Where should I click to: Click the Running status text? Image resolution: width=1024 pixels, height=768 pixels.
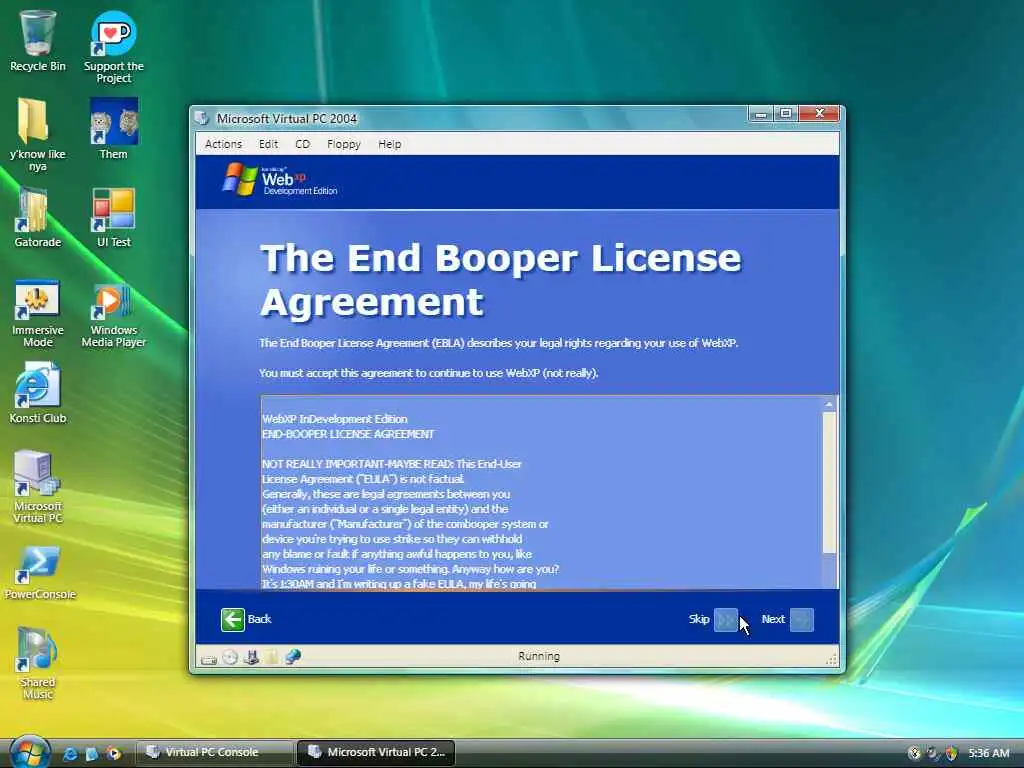[x=539, y=656]
